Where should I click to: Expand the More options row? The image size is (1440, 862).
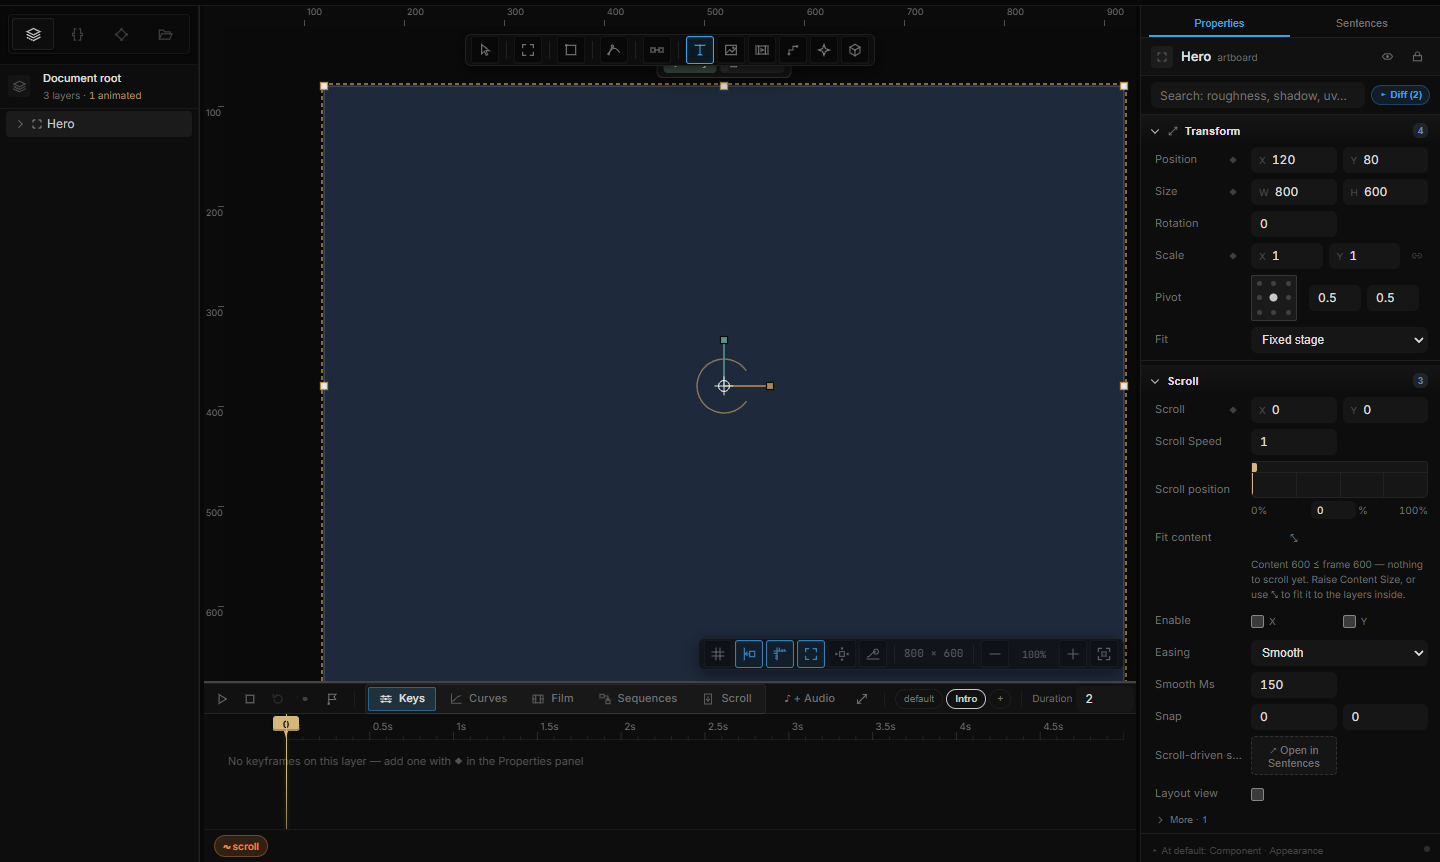[1181, 820]
